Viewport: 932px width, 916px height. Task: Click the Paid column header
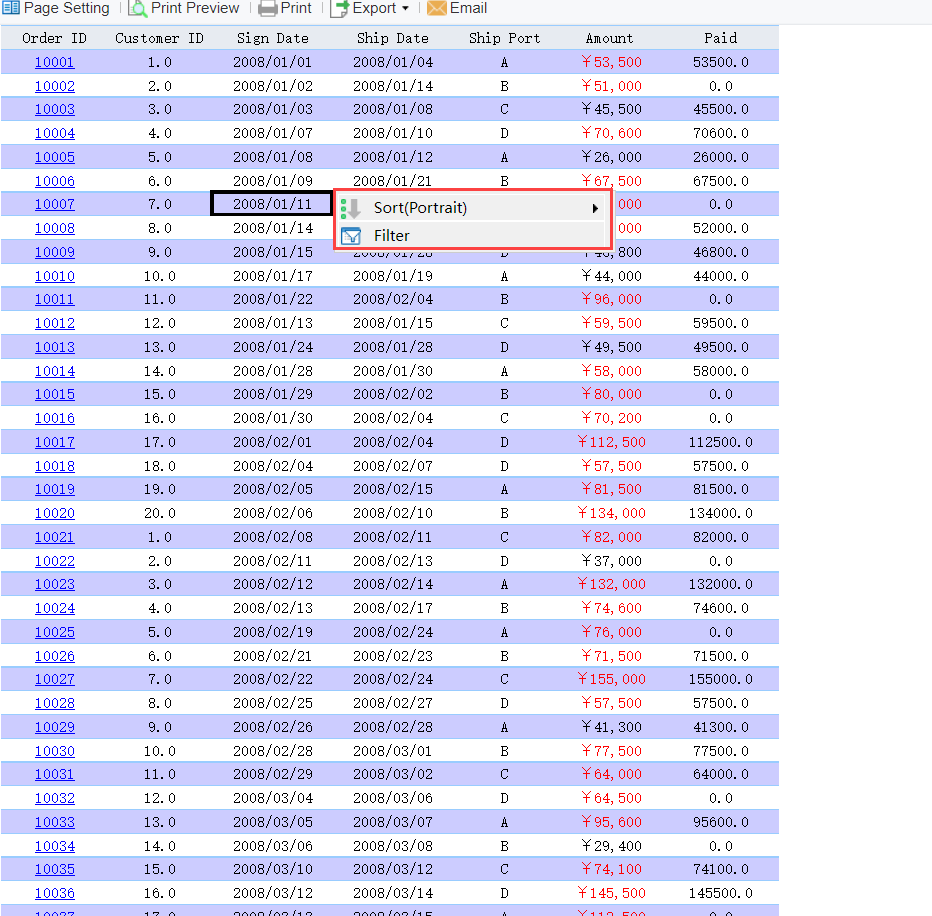pyautogui.click(x=720, y=38)
